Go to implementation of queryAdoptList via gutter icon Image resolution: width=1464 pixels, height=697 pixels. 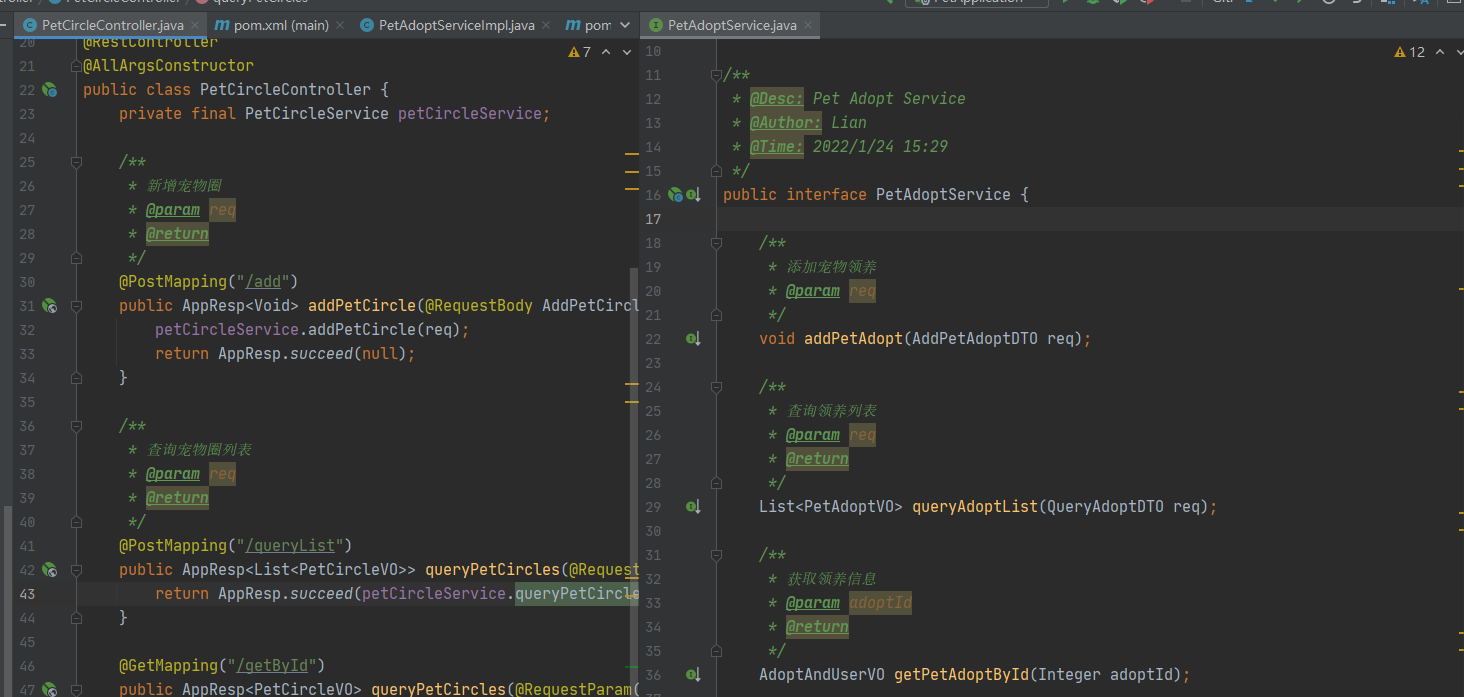pos(694,506)
